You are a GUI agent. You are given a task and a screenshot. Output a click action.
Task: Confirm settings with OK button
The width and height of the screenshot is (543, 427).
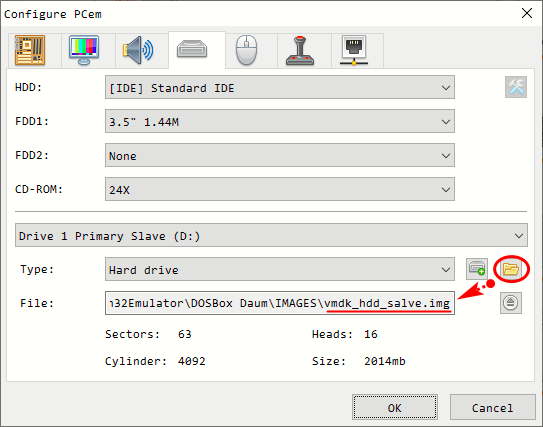(395, 407)
